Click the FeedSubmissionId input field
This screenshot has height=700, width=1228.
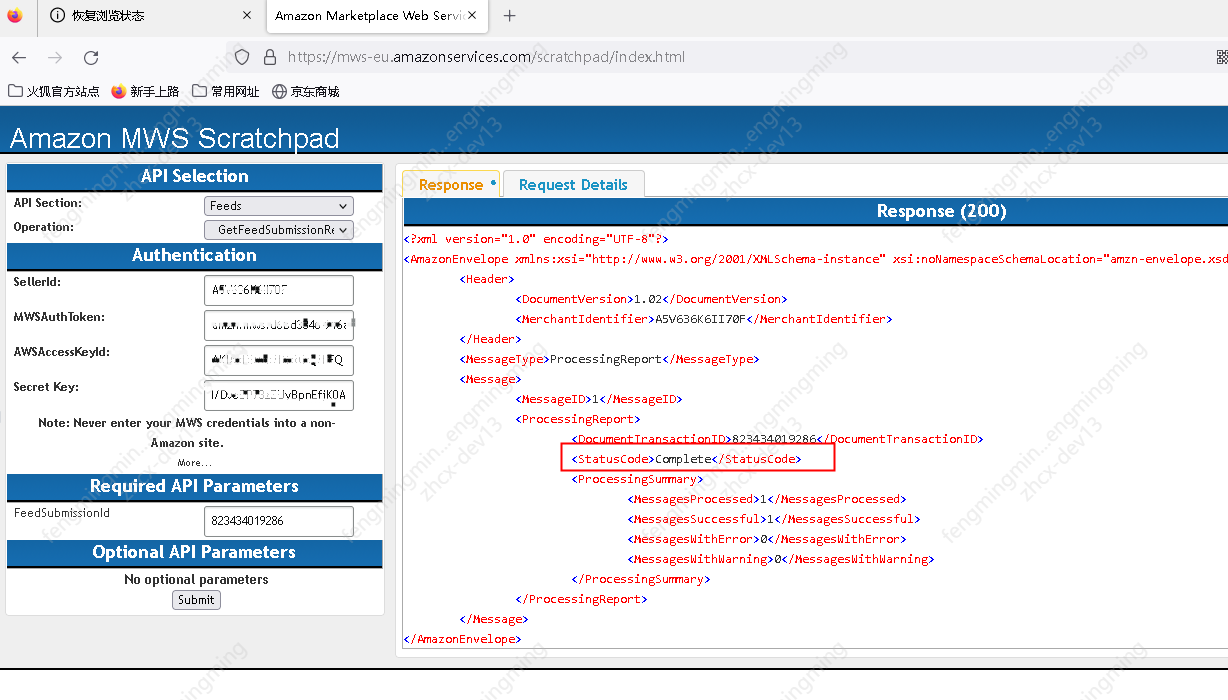coord(279,521)
